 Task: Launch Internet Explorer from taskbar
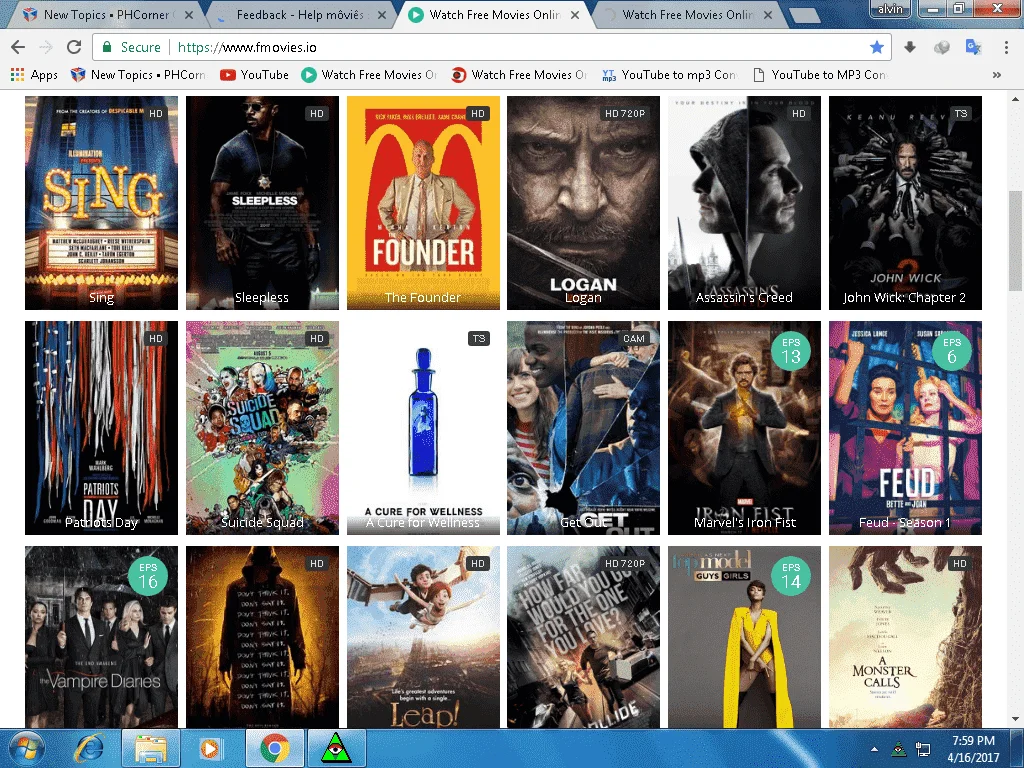tap(90, 748)
